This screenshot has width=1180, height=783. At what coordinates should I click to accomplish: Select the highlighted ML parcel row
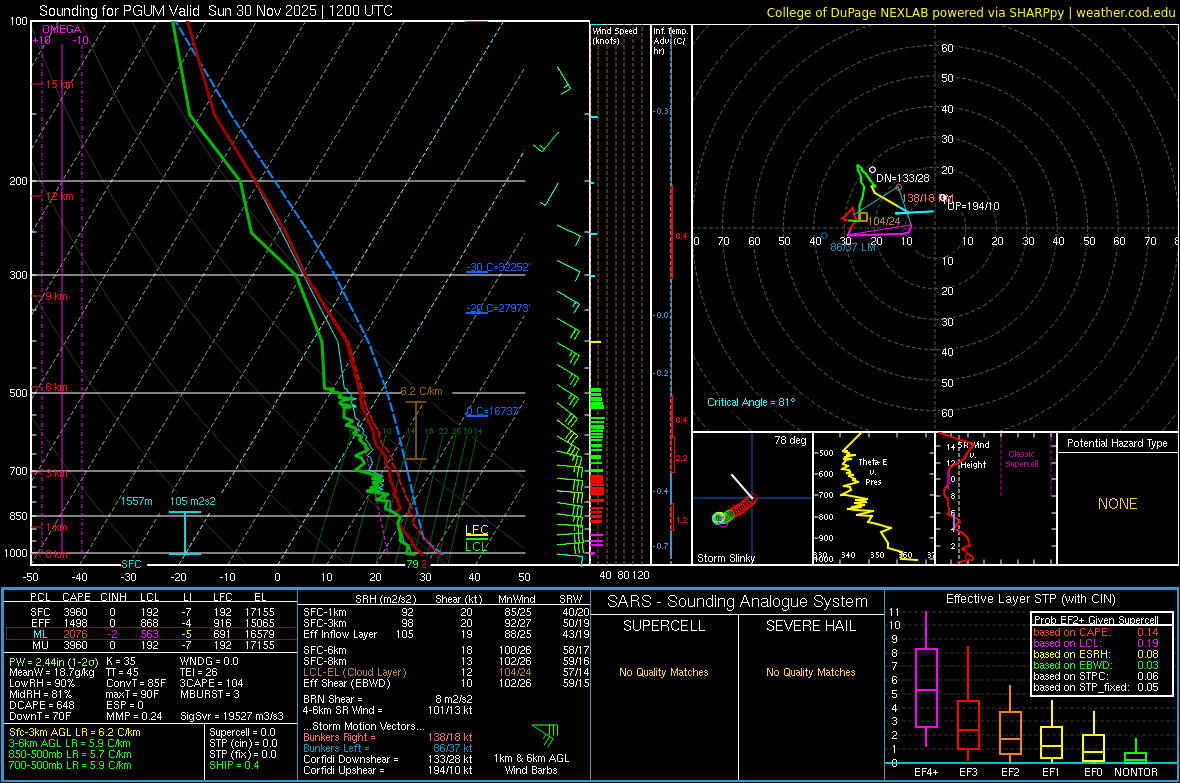[x=151, y=634]
